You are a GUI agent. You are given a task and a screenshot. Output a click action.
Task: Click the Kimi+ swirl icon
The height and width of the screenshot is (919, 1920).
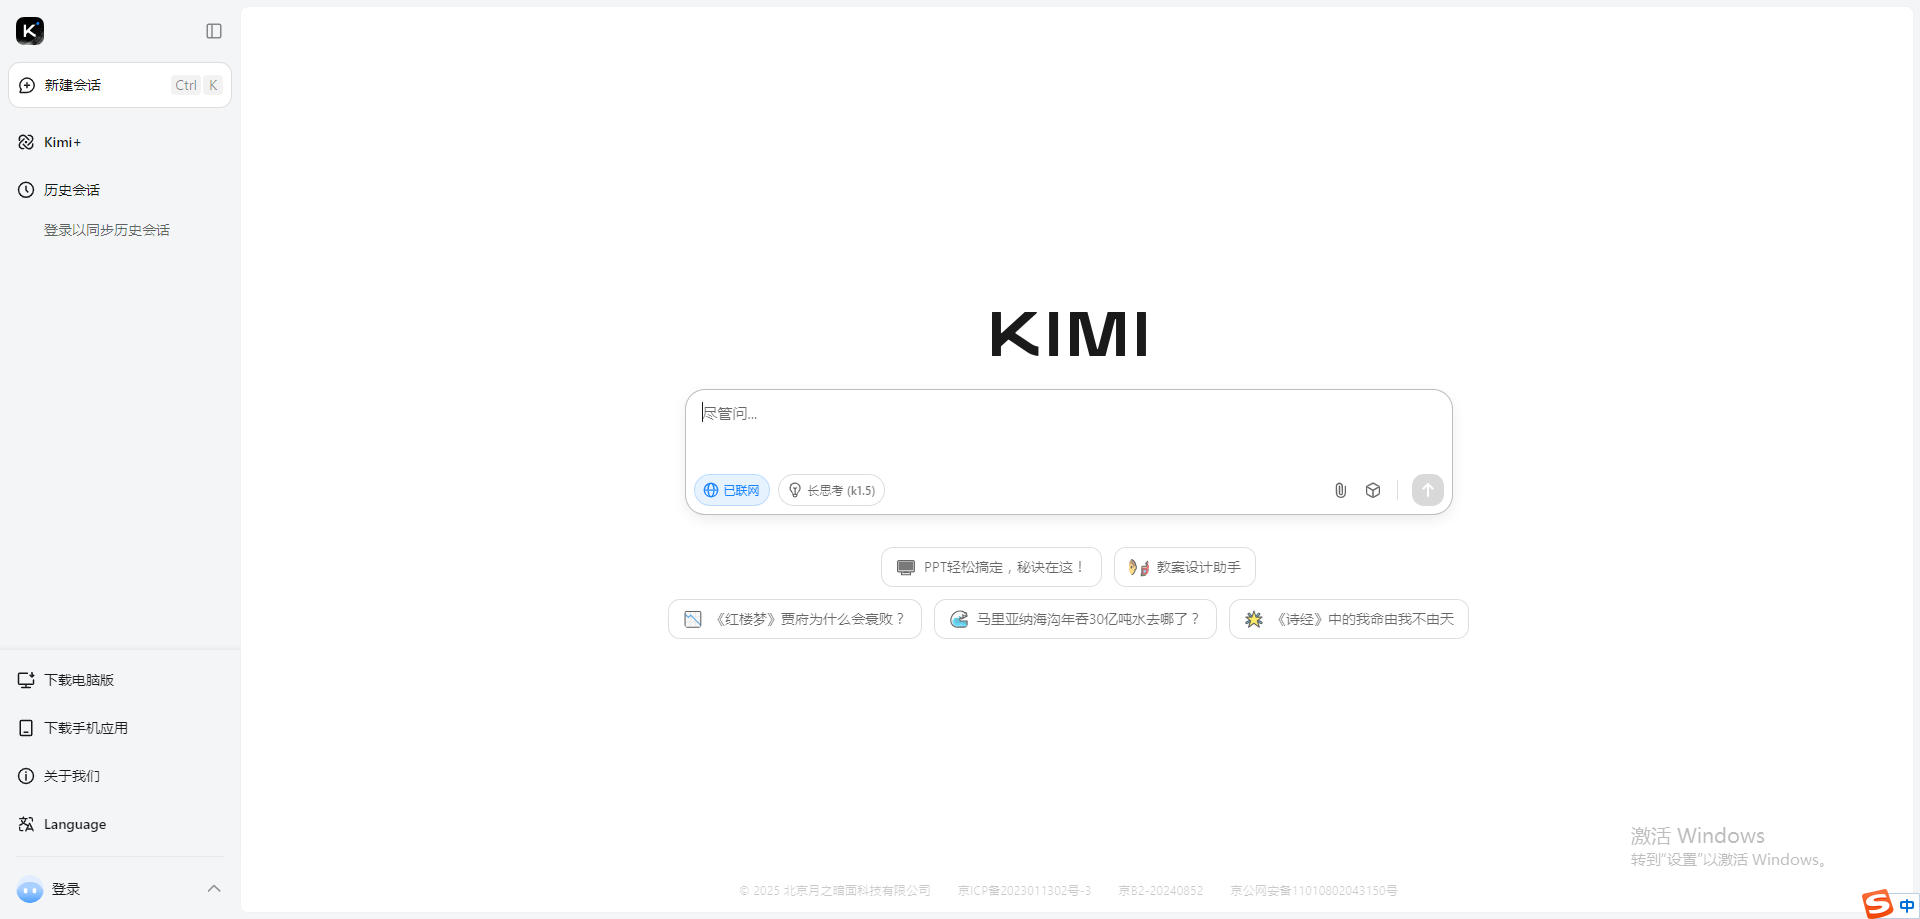click(26, 142)
